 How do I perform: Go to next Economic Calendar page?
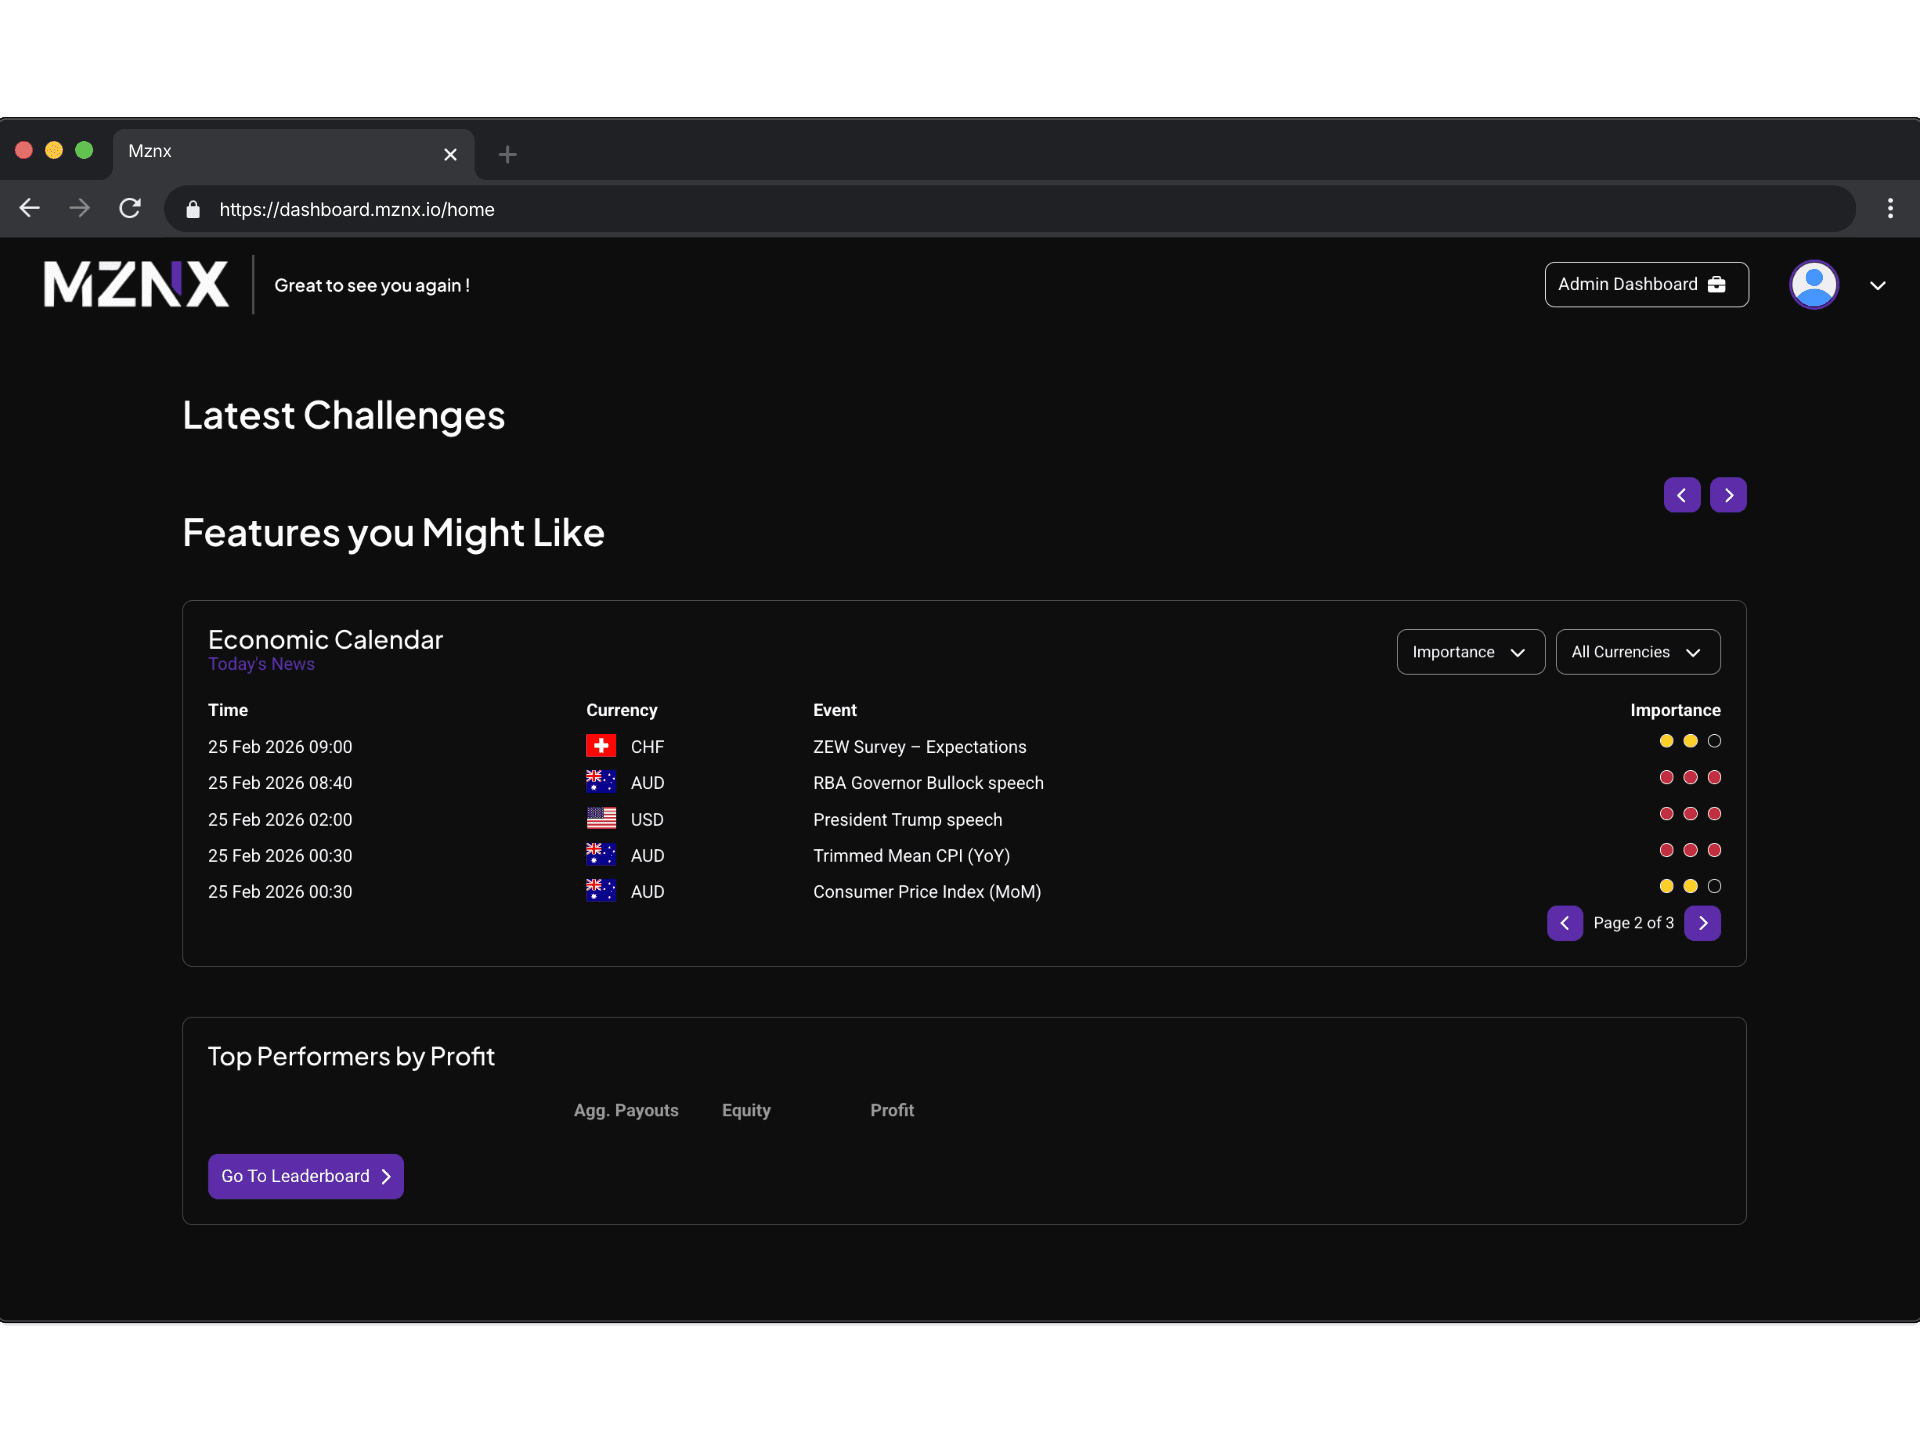[x=1702, y=923]
